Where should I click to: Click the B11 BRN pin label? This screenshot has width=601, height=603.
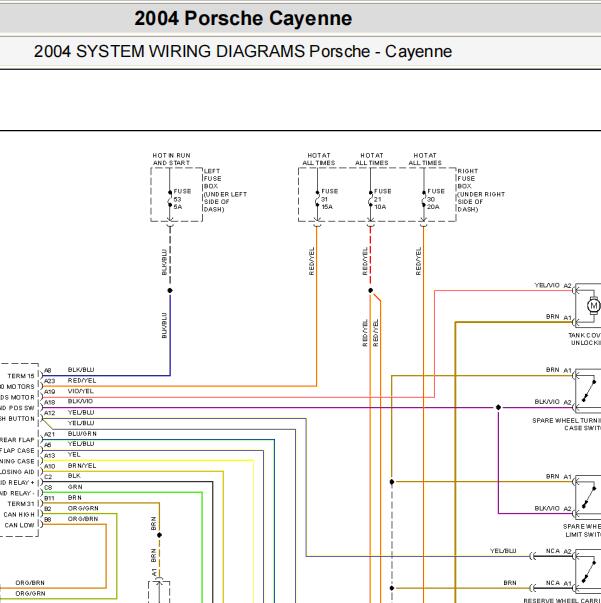pyautogui.click(x=63, y=498)
